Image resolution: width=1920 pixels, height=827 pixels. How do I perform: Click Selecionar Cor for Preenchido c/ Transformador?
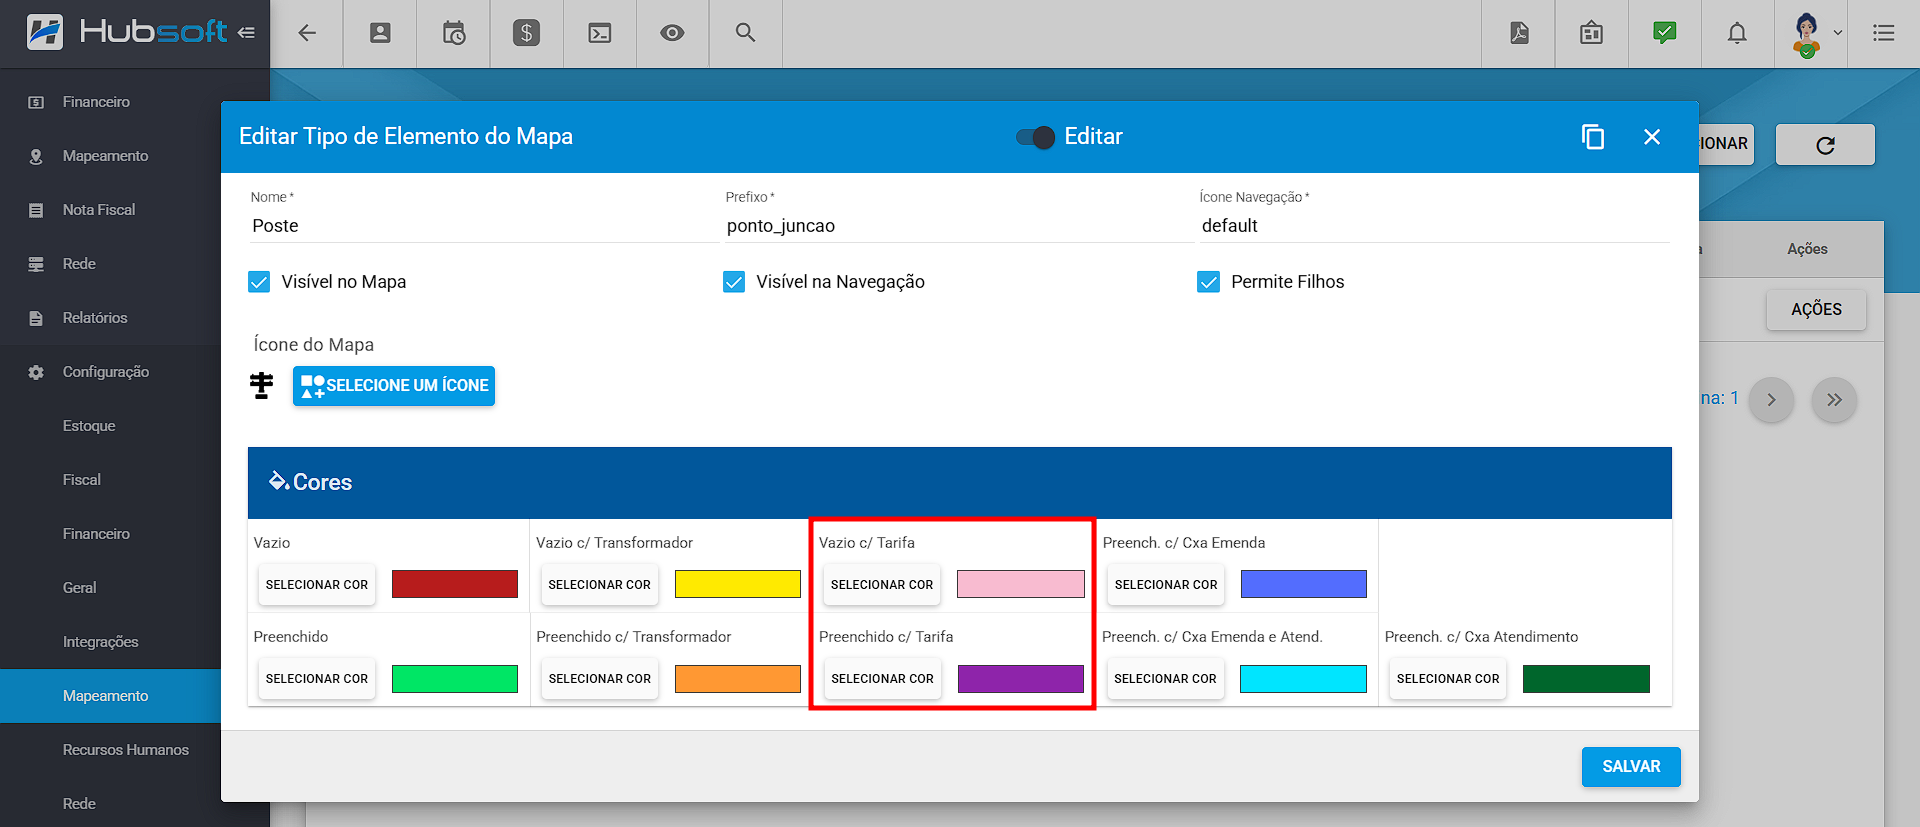click(600, 679)
